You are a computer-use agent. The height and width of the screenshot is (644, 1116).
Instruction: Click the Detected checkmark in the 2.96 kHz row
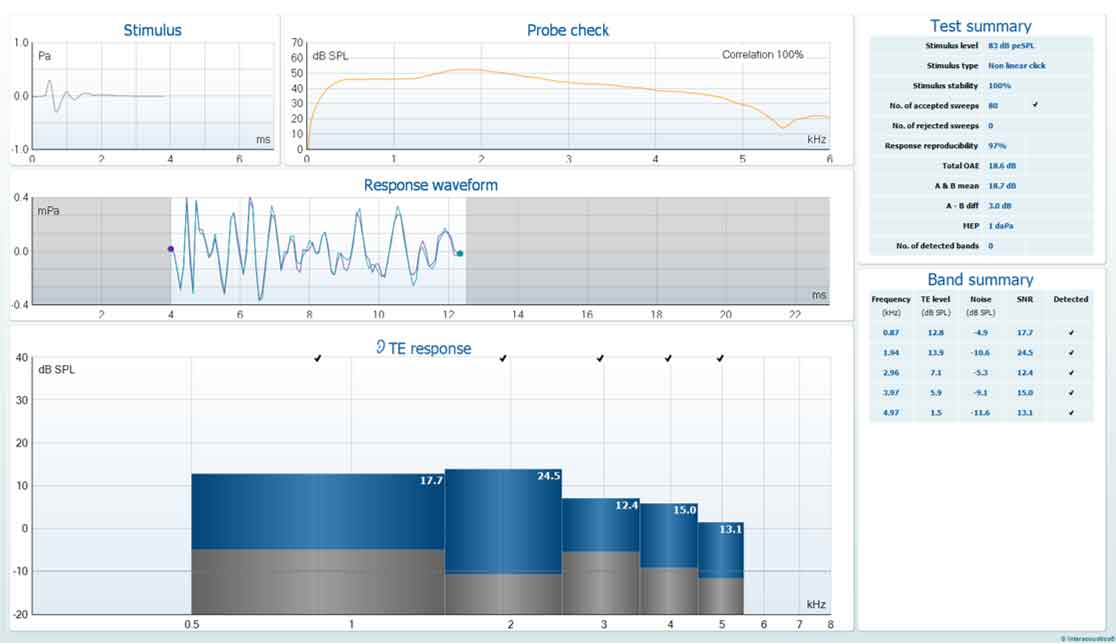(1070, 372)
